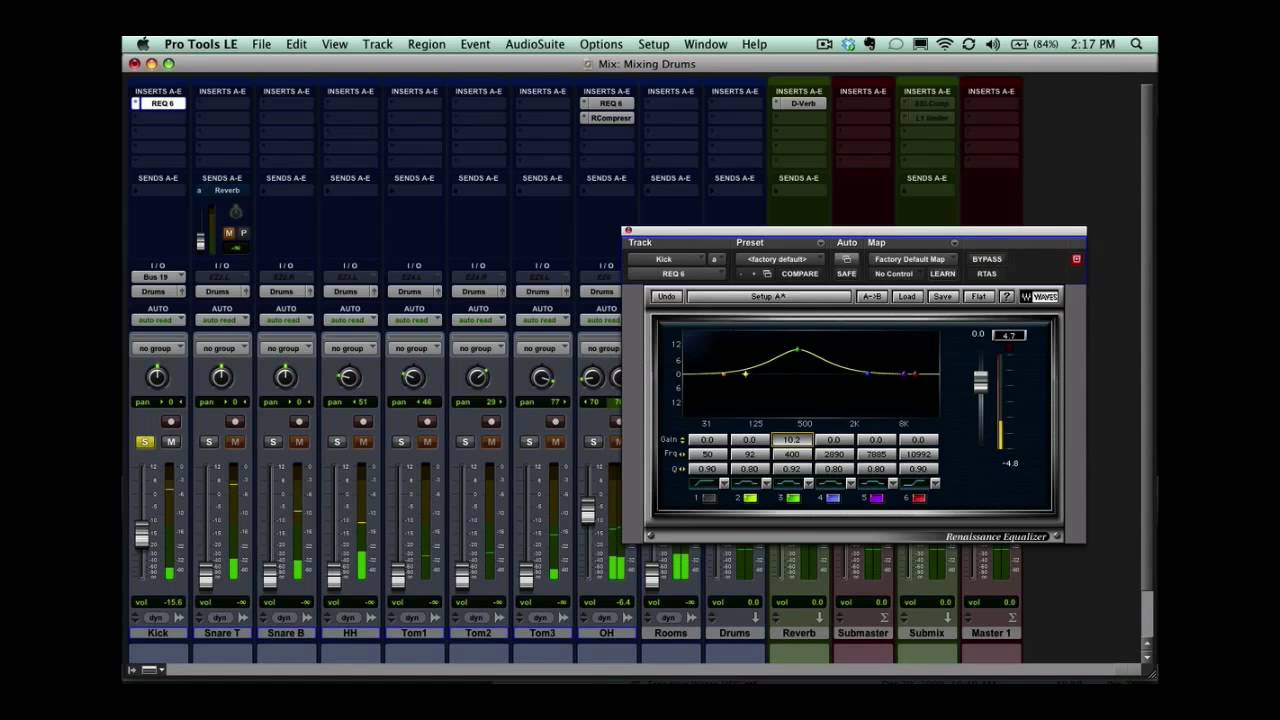Screen dimensions: 1280x720
Task: Click the A->B copy button
Action: pos(872,297)
